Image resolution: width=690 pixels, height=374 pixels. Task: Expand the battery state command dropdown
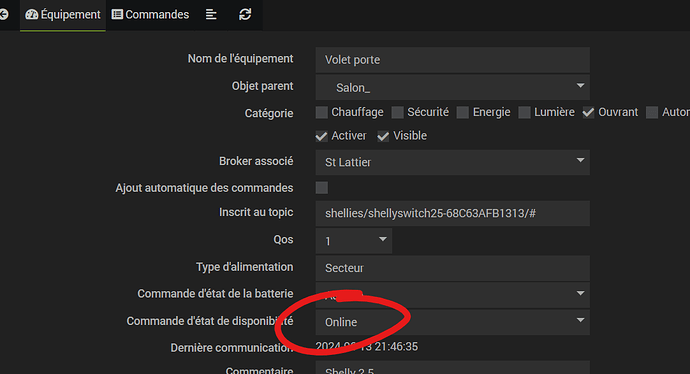(452, 295)
